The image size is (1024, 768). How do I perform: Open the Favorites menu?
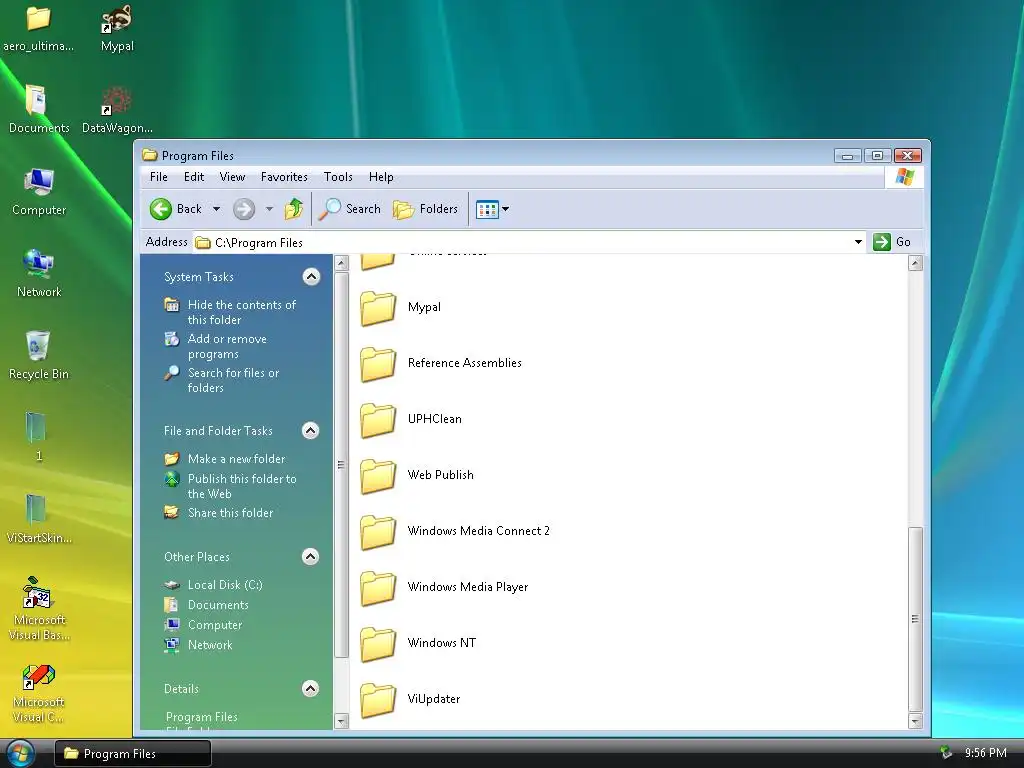pyautogui.click(x=284, y=177)
